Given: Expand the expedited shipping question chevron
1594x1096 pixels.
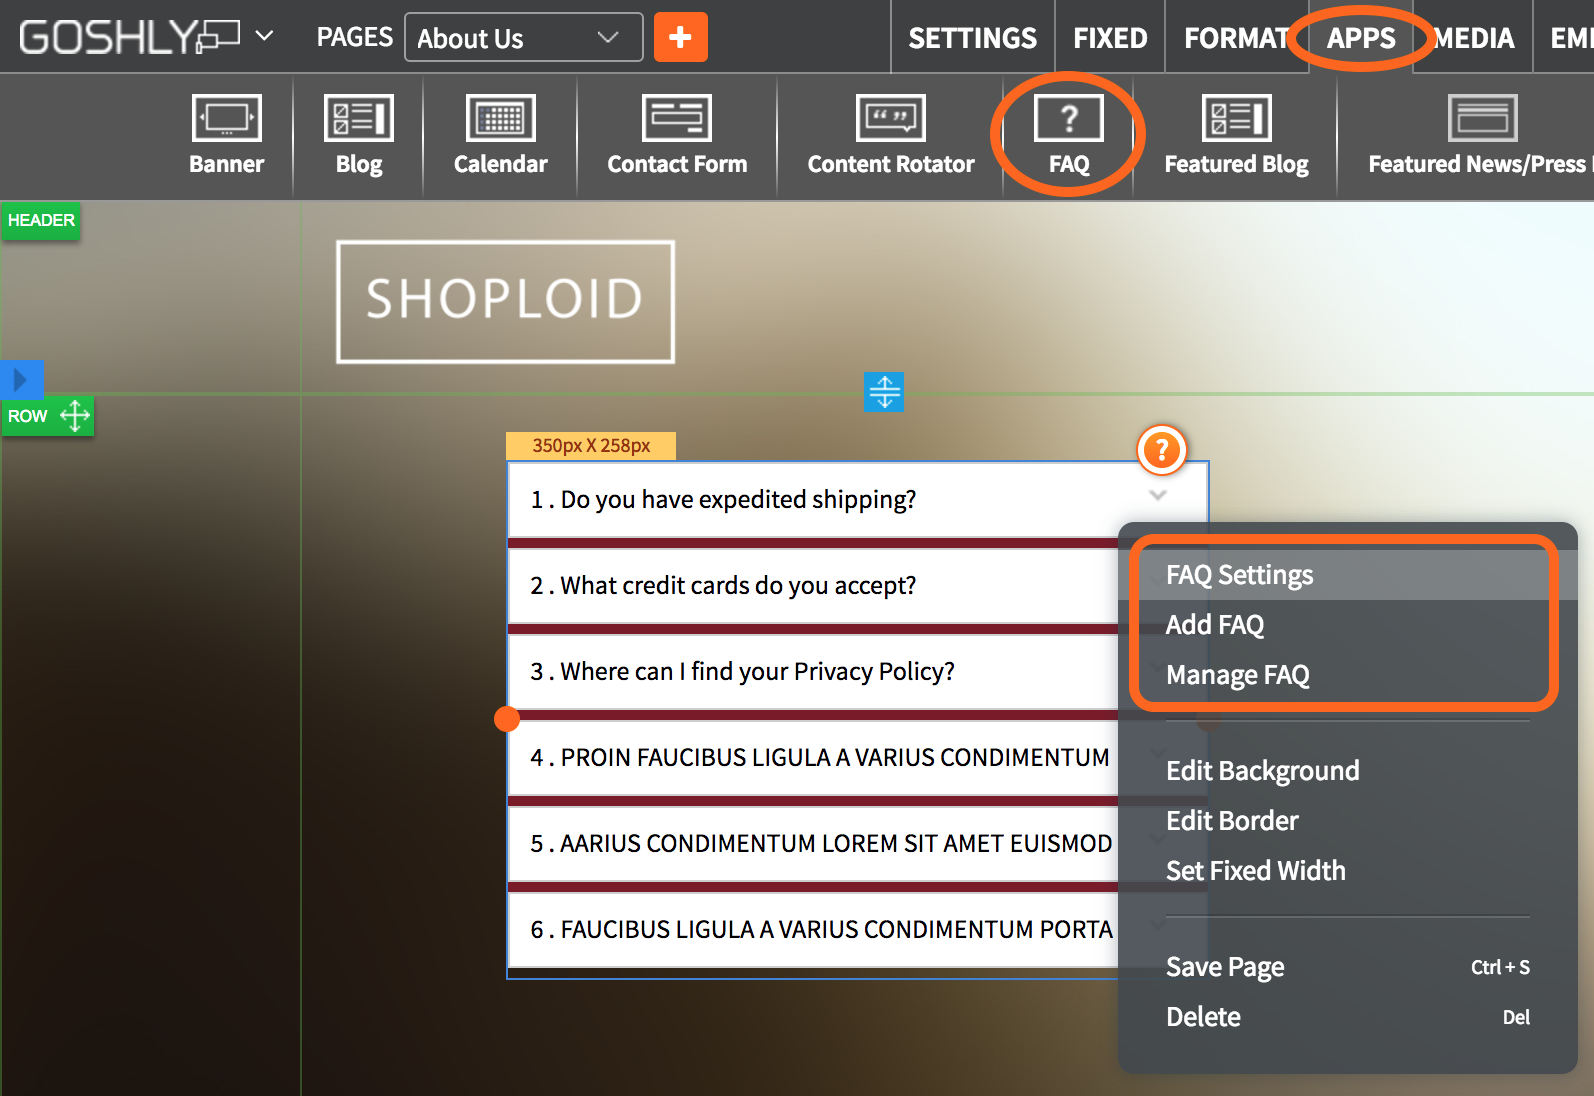Looking at the screenshot, I should click(1158, 495).
